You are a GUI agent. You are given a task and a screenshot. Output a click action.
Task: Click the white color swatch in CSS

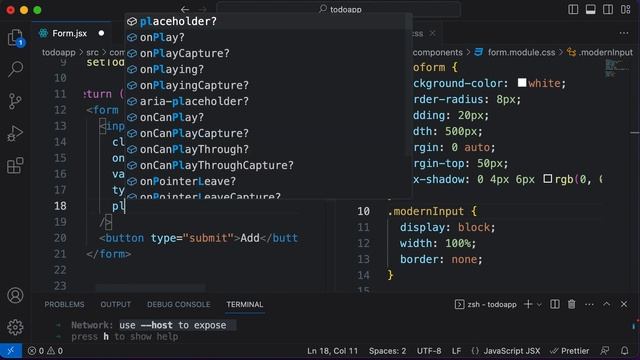click(x=522, y=83)
